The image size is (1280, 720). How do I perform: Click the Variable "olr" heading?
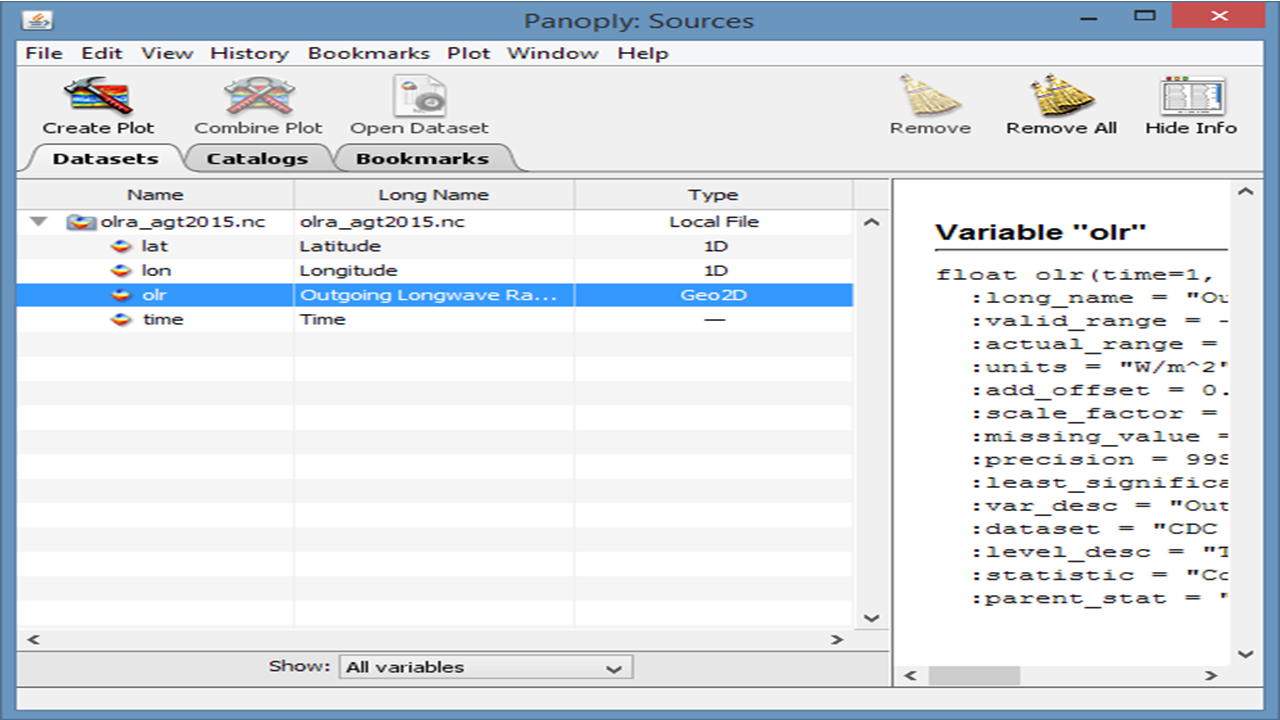point(1041,233)
